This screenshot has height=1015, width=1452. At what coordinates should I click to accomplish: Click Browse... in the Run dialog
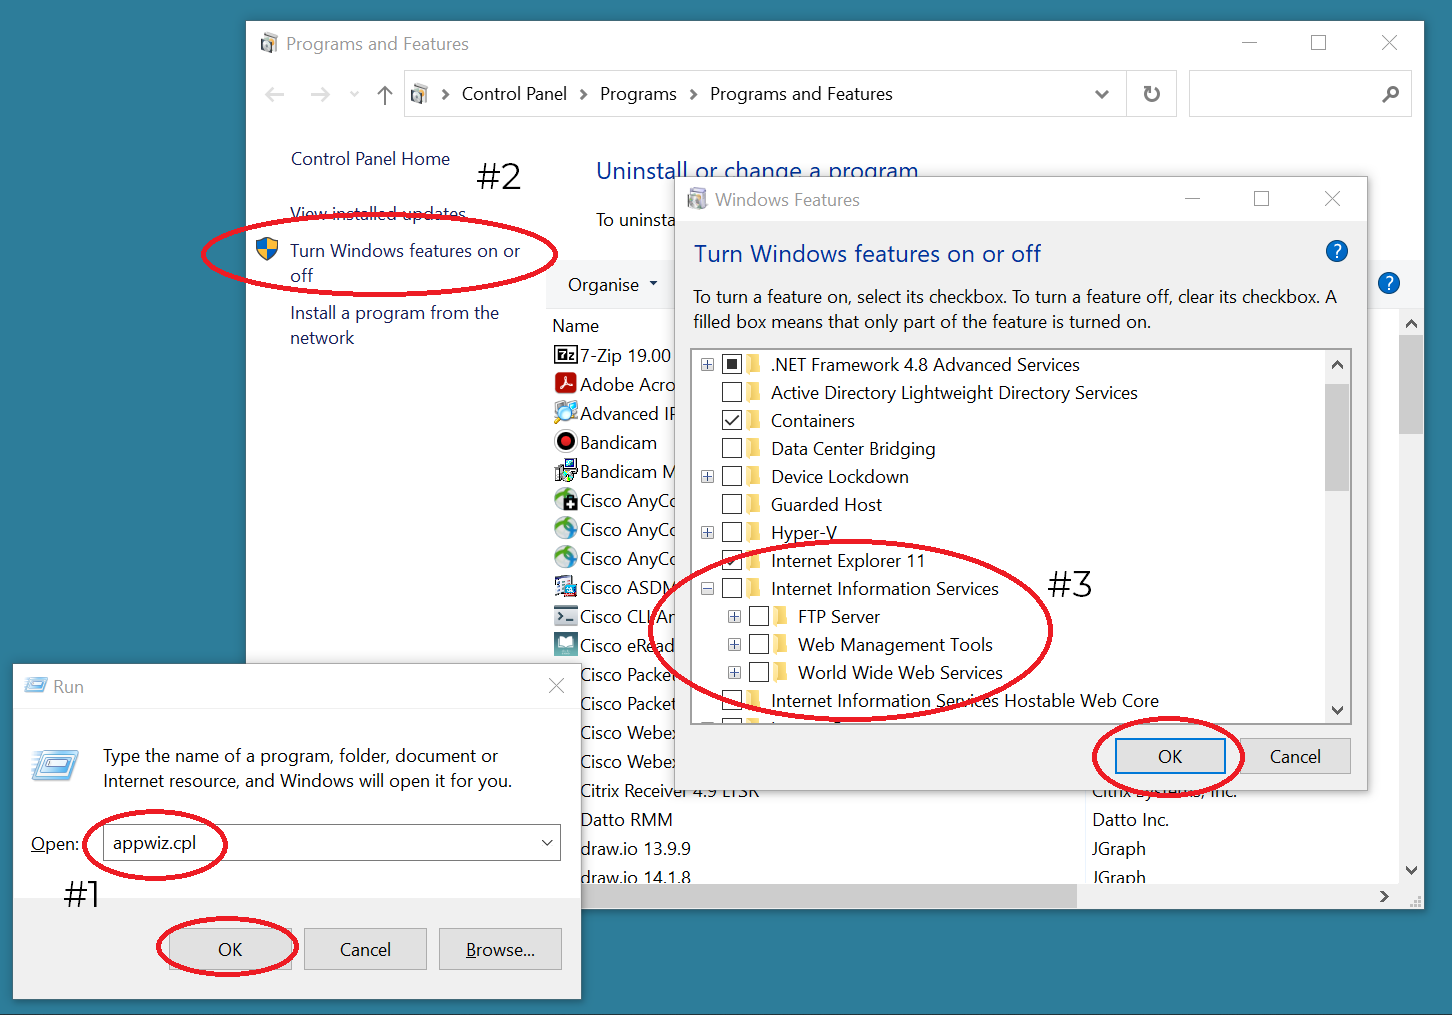500,949
